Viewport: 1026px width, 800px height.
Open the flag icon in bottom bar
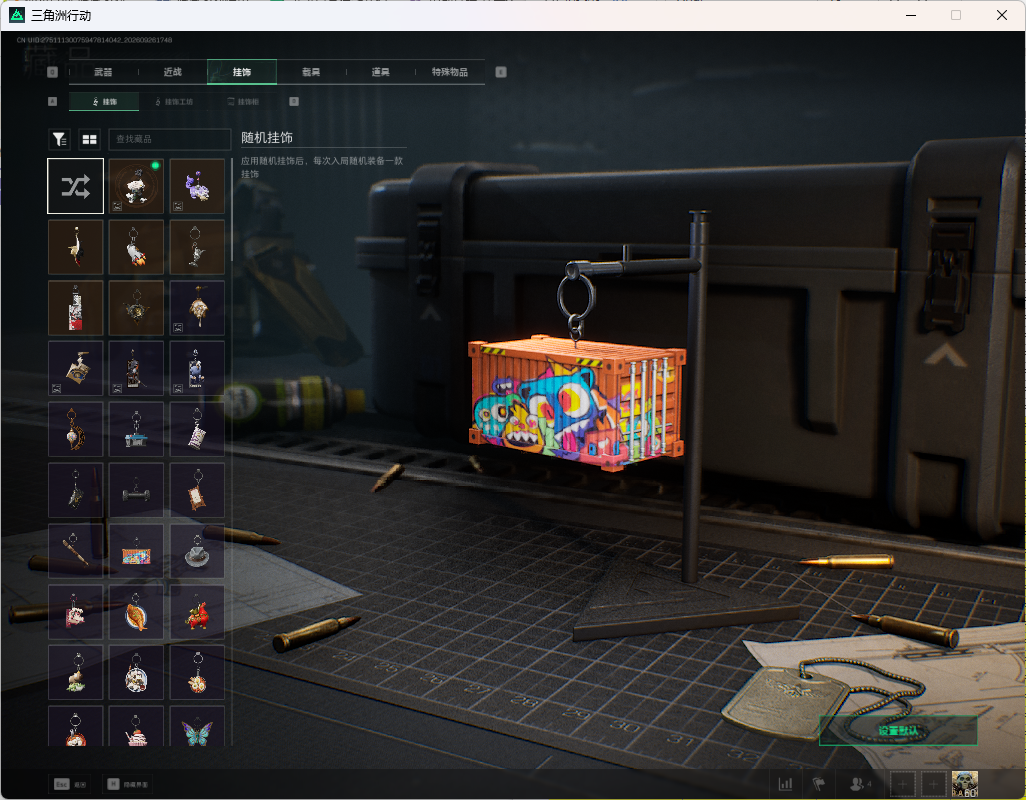pos(819,784)
